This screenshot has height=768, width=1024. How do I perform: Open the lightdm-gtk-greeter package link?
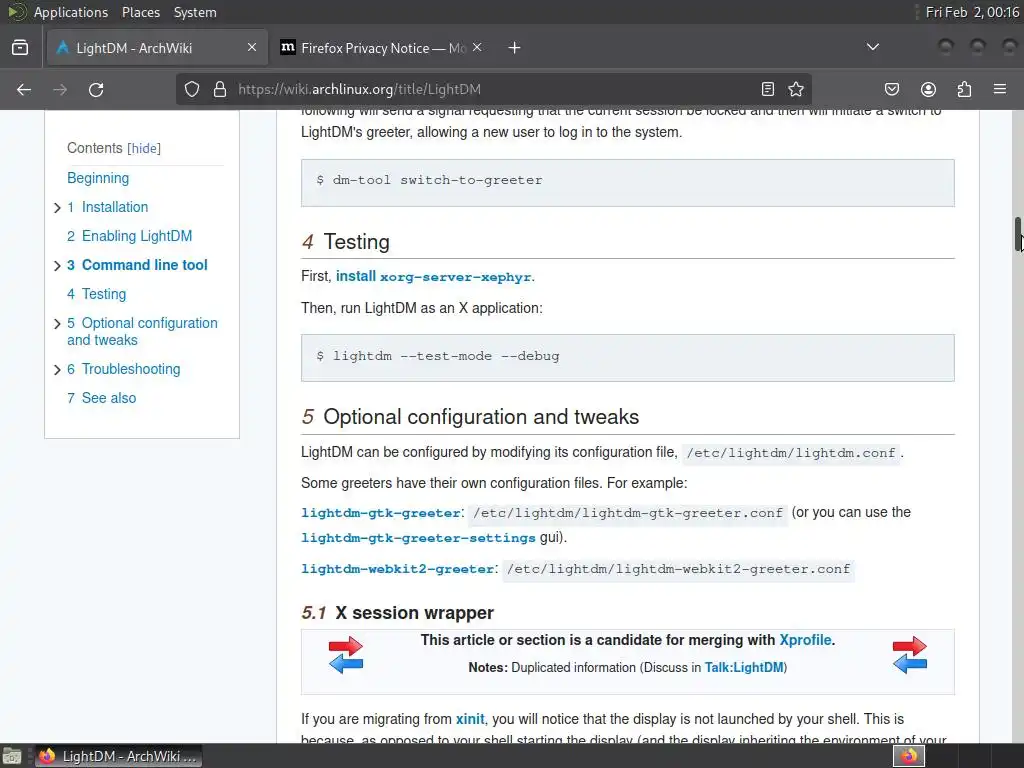[x=381, y=513]
